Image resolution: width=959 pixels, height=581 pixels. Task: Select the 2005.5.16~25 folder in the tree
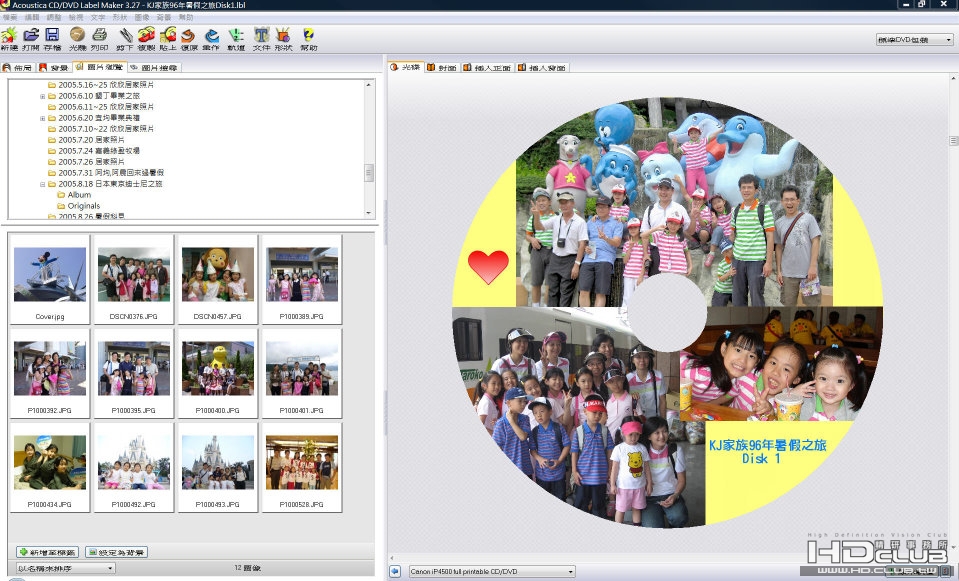coord(106,85)
